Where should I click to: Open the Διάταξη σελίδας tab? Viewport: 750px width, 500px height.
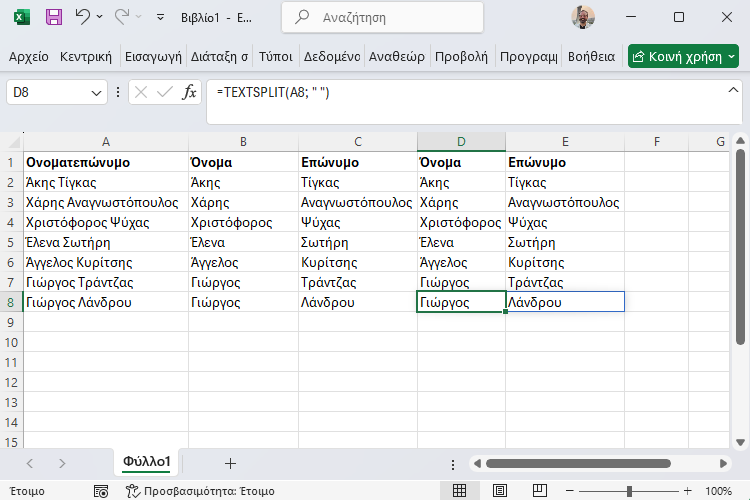point(220,56)
